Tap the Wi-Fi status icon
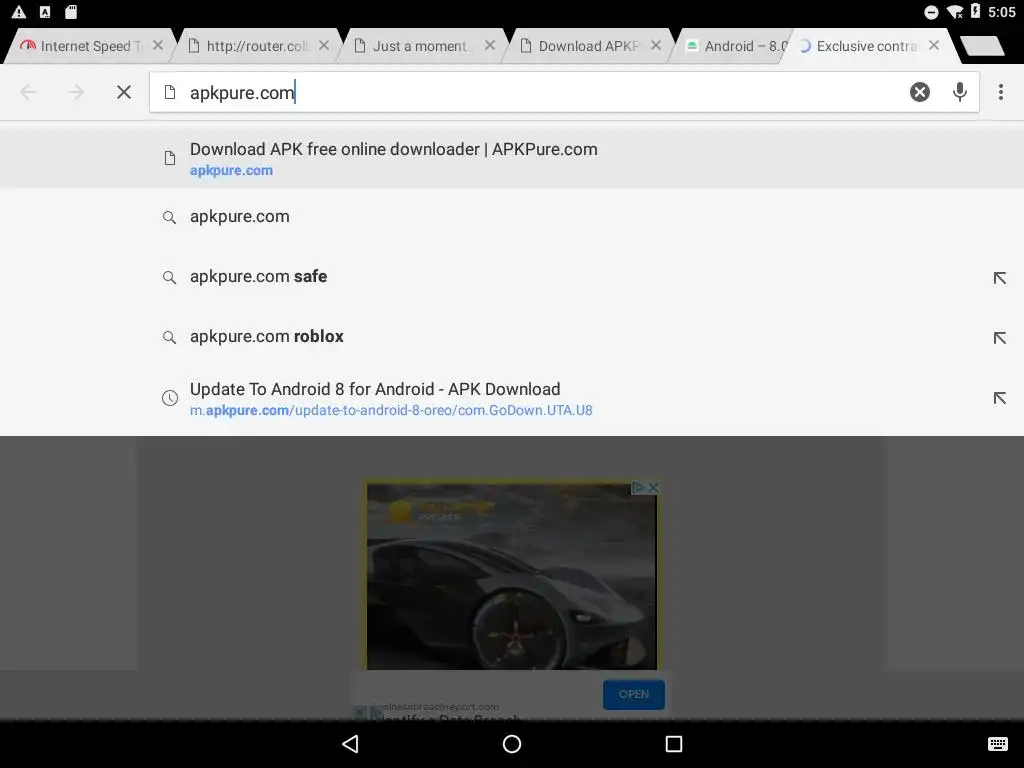 [955, 12]
